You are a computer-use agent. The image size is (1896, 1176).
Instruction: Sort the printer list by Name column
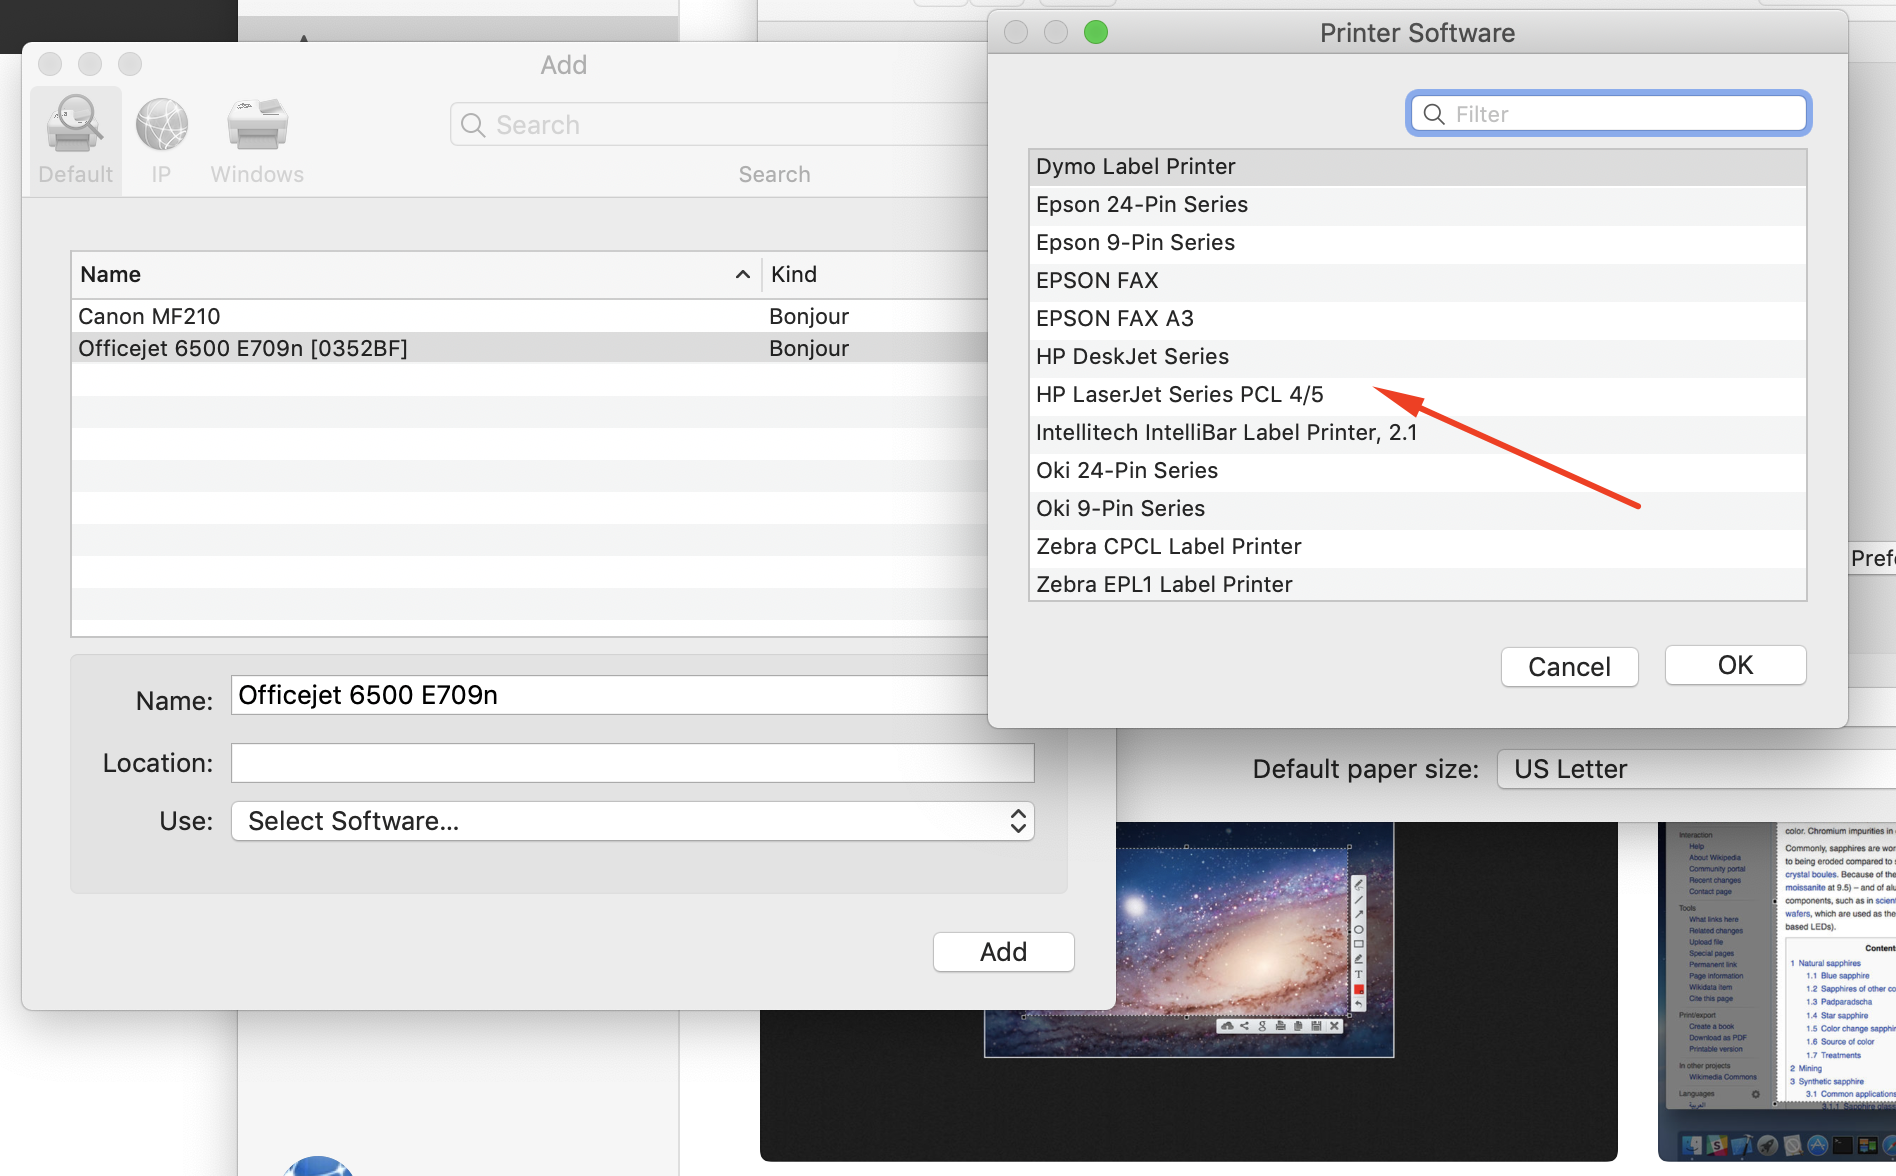tap(415, 275)
